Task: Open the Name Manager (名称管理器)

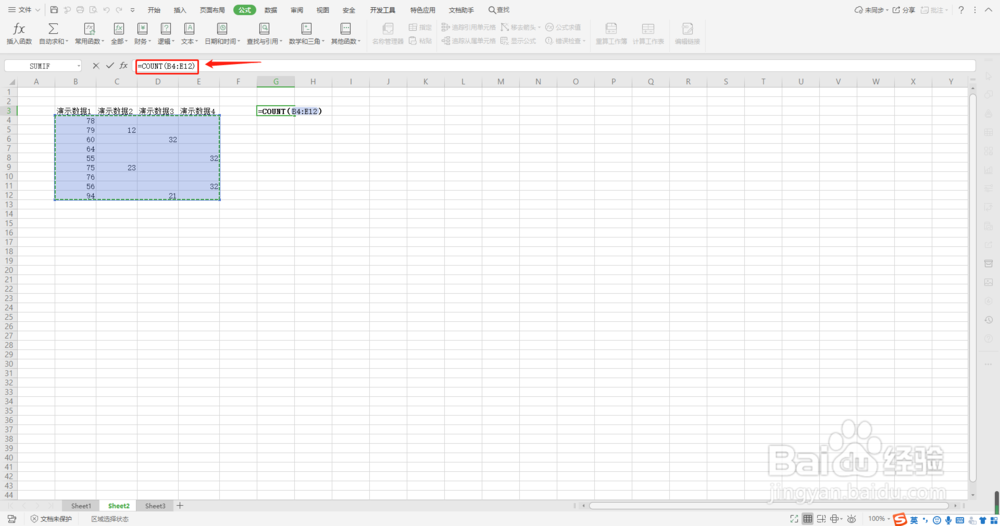Action: coord(388,33)
